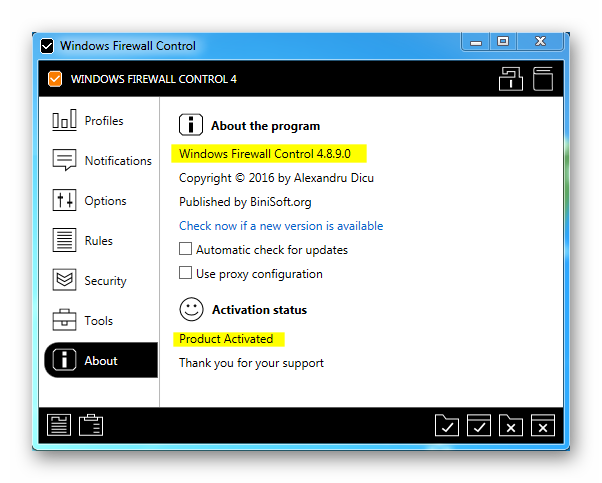Click Check now if a new version is available
Image resolution: width=602 pixels, height=483 pixels.
click(x=281, y=226)
